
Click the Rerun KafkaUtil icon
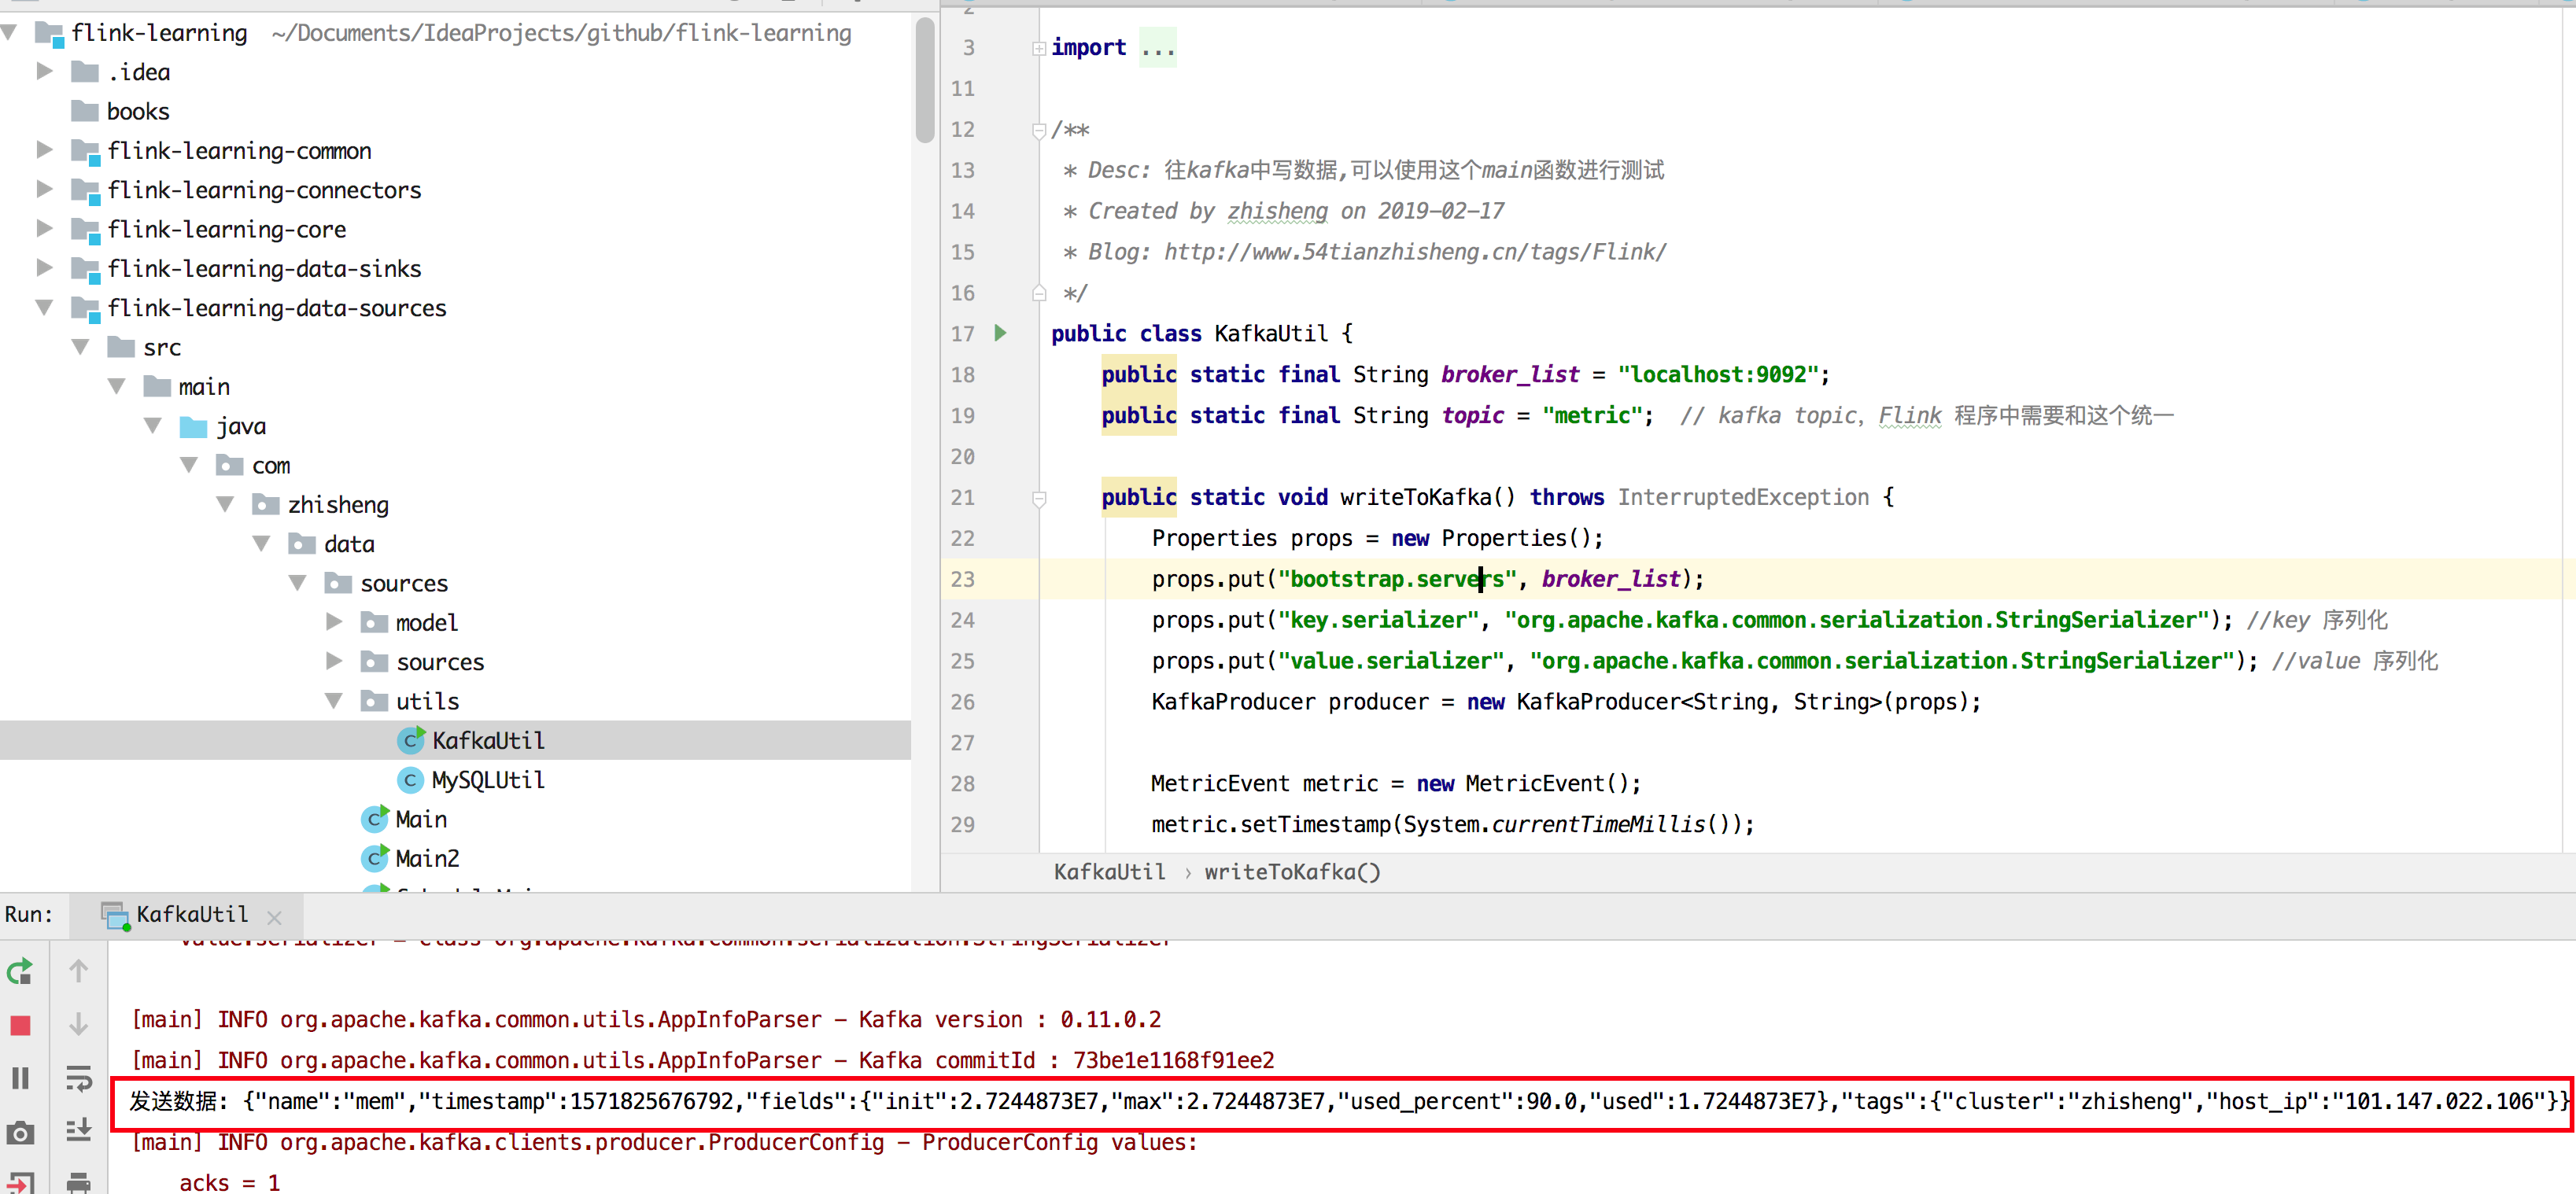tap(20, 971)
